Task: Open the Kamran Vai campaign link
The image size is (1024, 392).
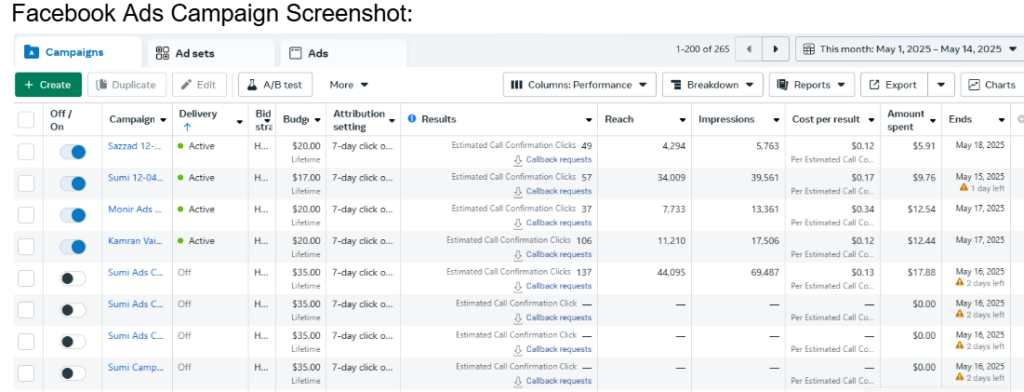Action: 135,241
